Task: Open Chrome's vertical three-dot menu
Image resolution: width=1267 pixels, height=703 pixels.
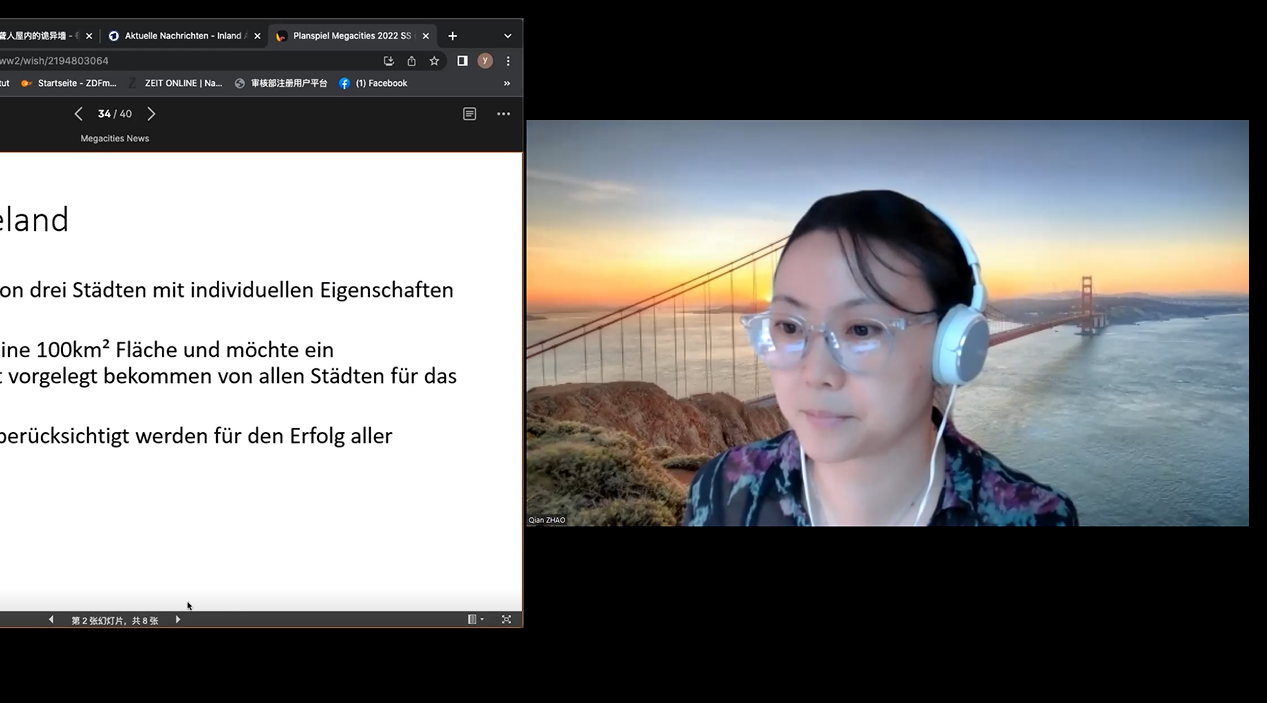Action: point(508,61)
